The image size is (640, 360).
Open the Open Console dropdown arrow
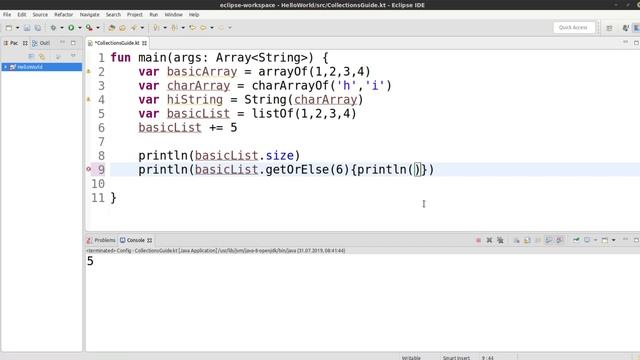[x=613, y=240]
